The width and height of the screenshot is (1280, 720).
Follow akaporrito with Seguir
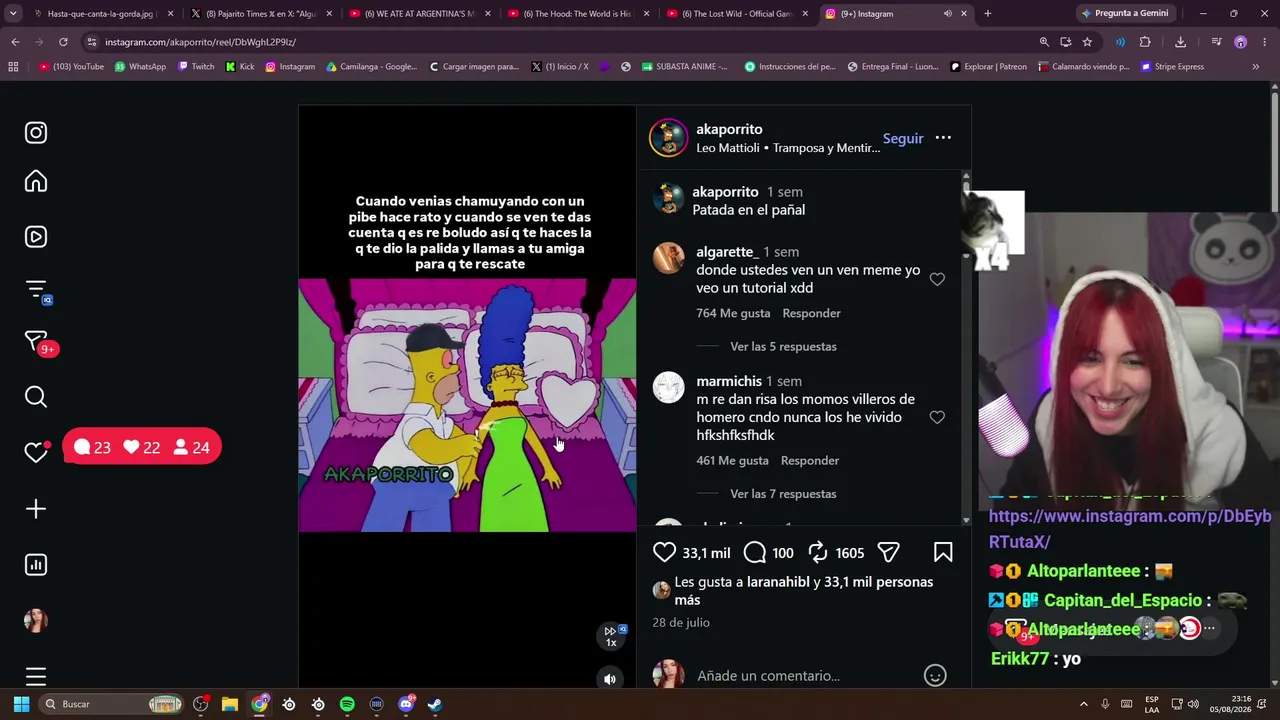click(x=903, y=139)
